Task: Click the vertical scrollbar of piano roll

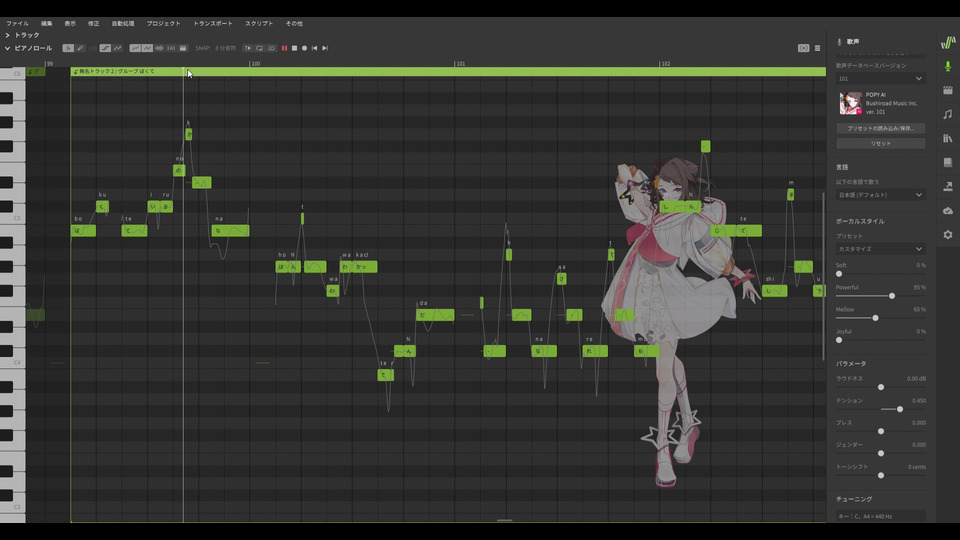Action: coord(823,276)
